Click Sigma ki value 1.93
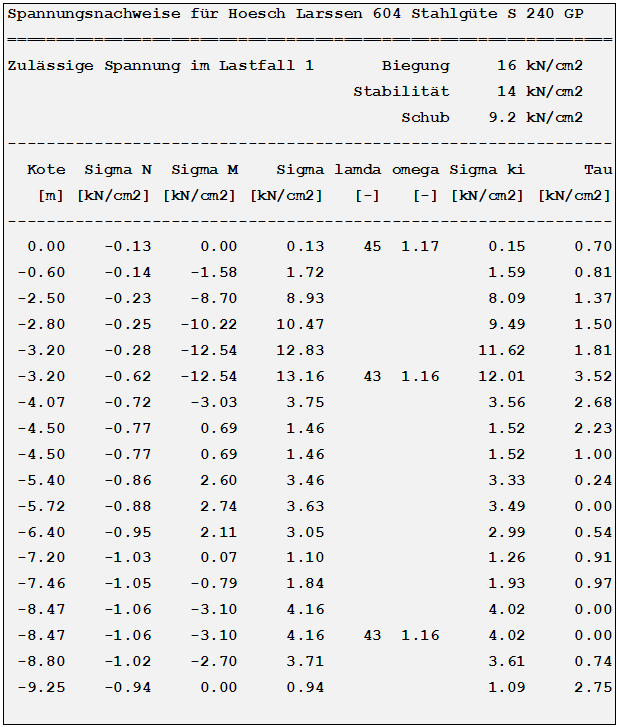The image size is (617, 727). 506,583
